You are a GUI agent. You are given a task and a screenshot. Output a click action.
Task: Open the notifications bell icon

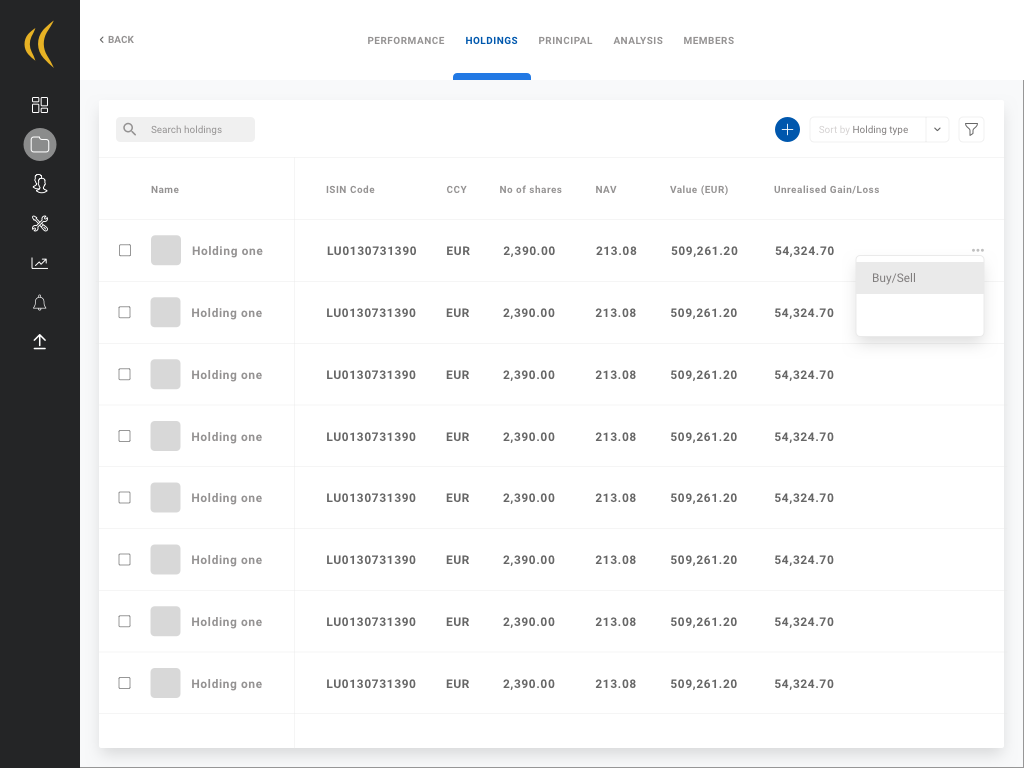coord(40,302)
